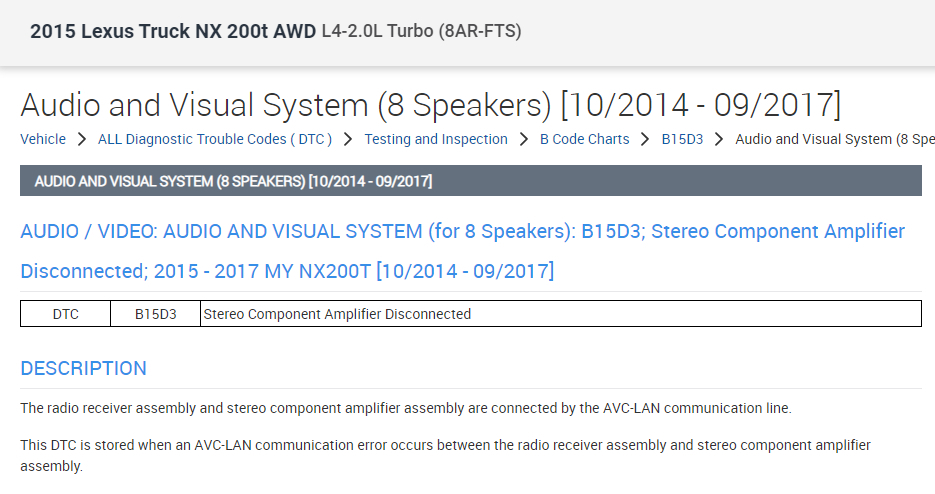Click the last Audio and Visual System breadcrumb
The width and height of the screenshot is (935, 494).
(x=833, y=139)
